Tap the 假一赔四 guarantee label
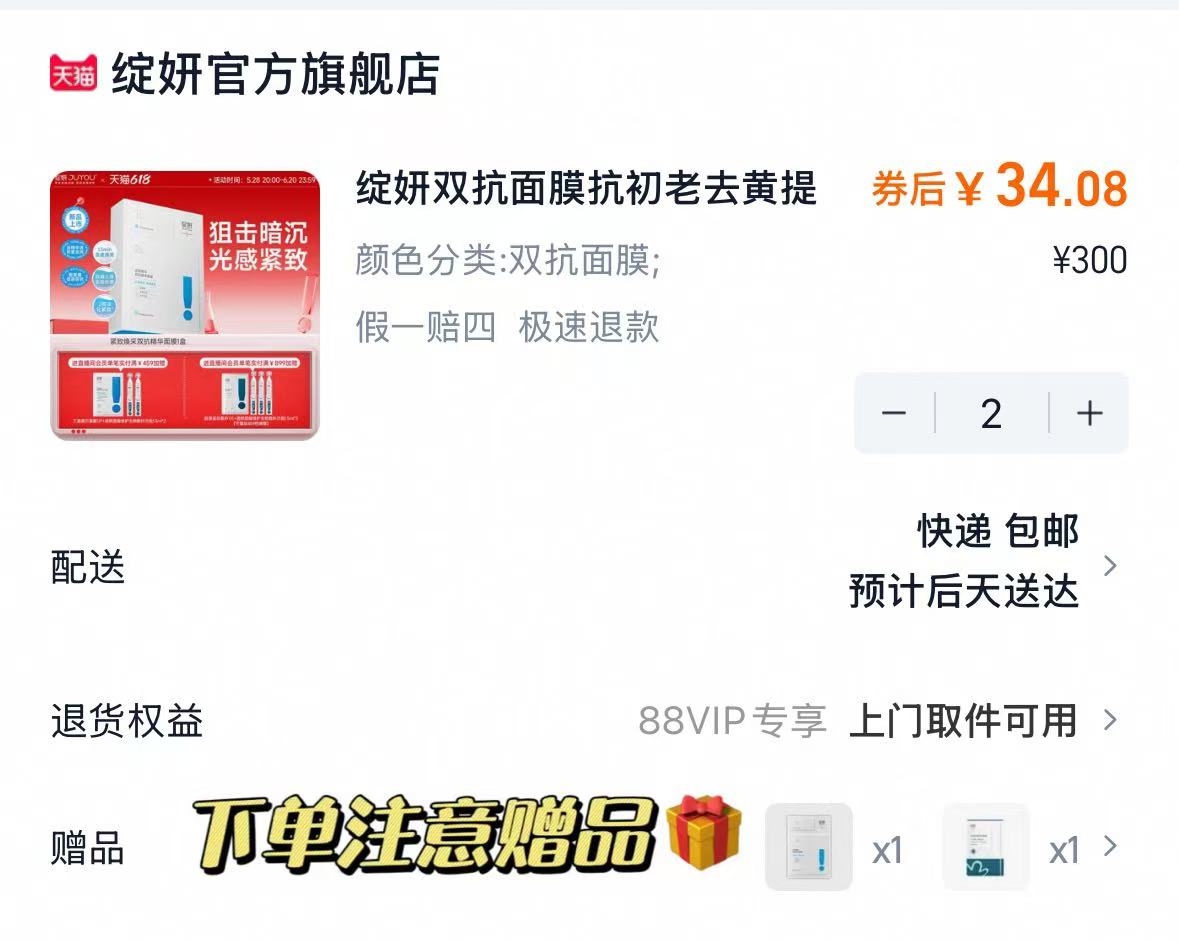Viewport: 1179px width, 941px height. click(426, 327)
